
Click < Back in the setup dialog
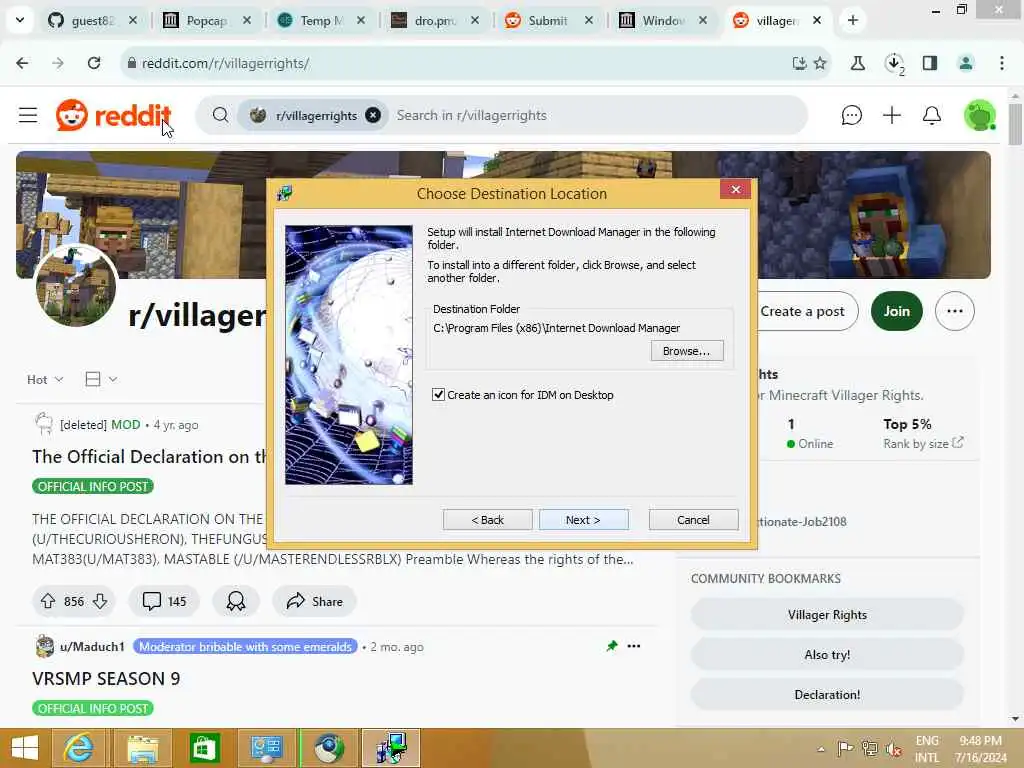[487, 520]
